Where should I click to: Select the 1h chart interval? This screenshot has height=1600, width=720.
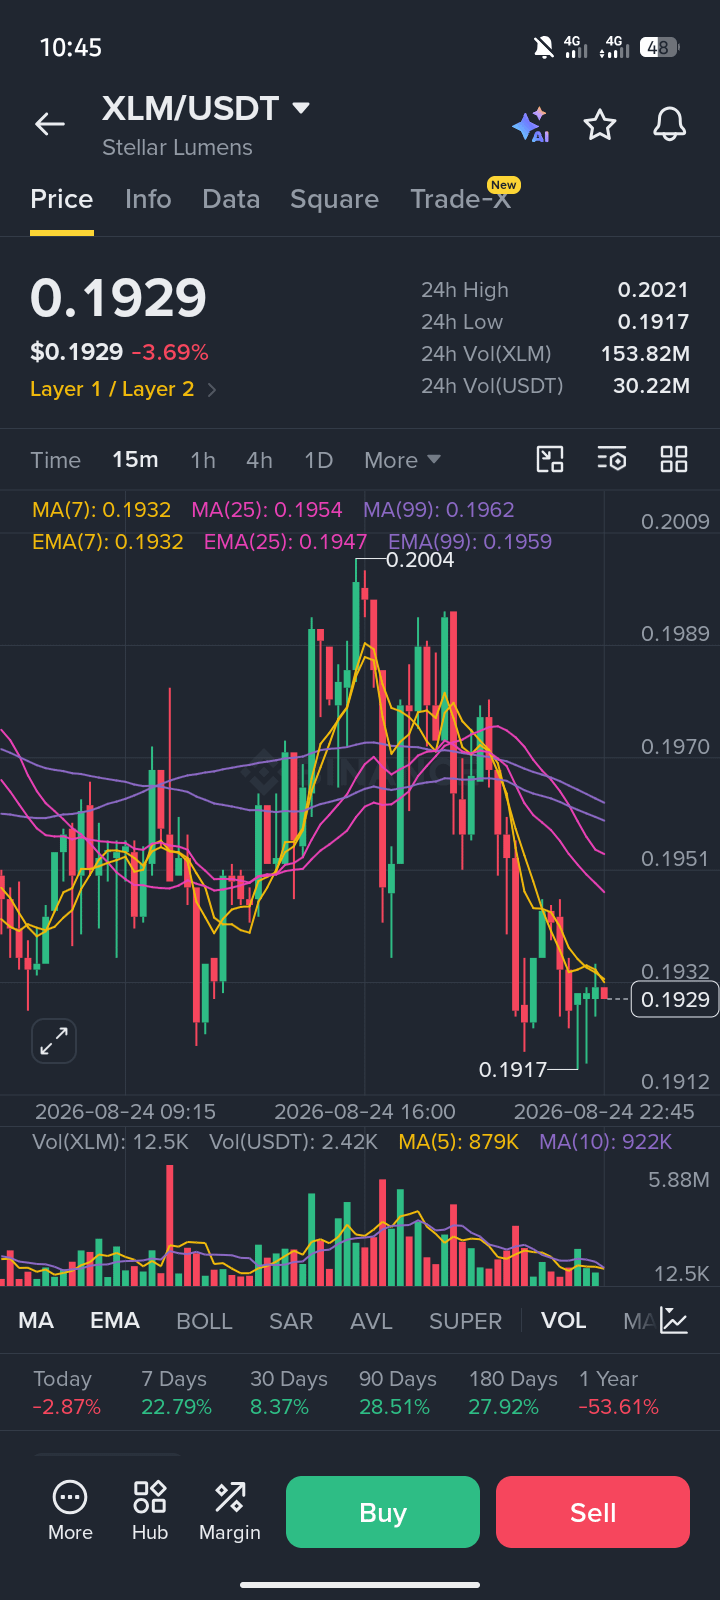click(x=203, y=460)
